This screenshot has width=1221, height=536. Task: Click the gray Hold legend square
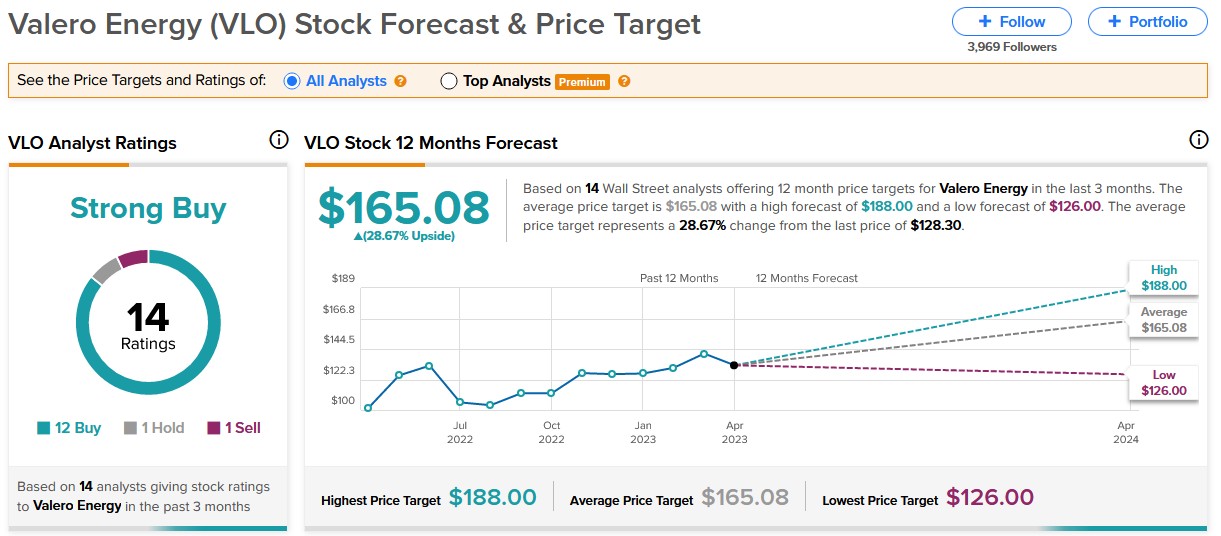tap(130, 428)
